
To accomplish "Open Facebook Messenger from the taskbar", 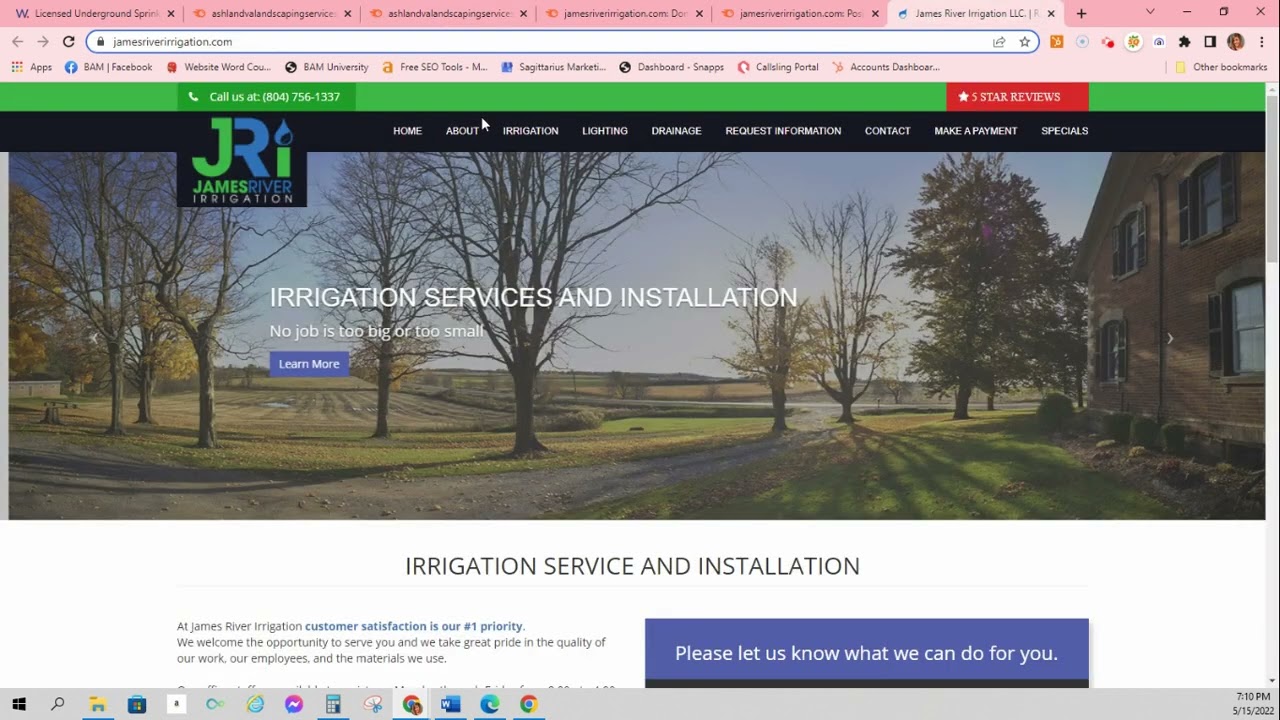I will pos(294,705).
